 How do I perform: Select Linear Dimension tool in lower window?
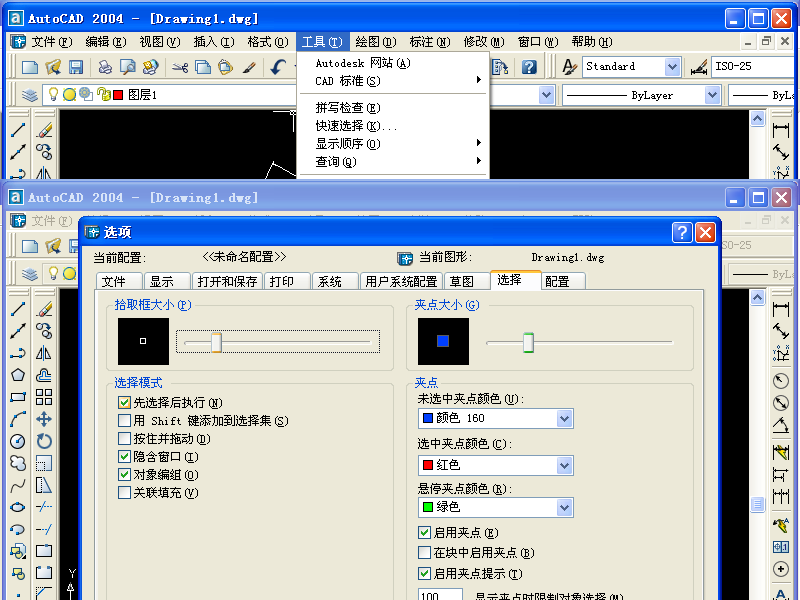(781, 309)
